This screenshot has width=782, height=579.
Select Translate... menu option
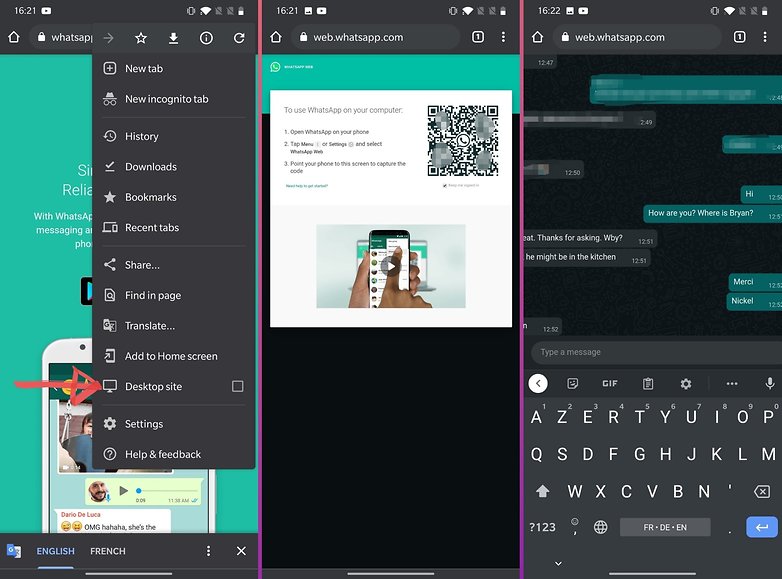click(174, 326)
